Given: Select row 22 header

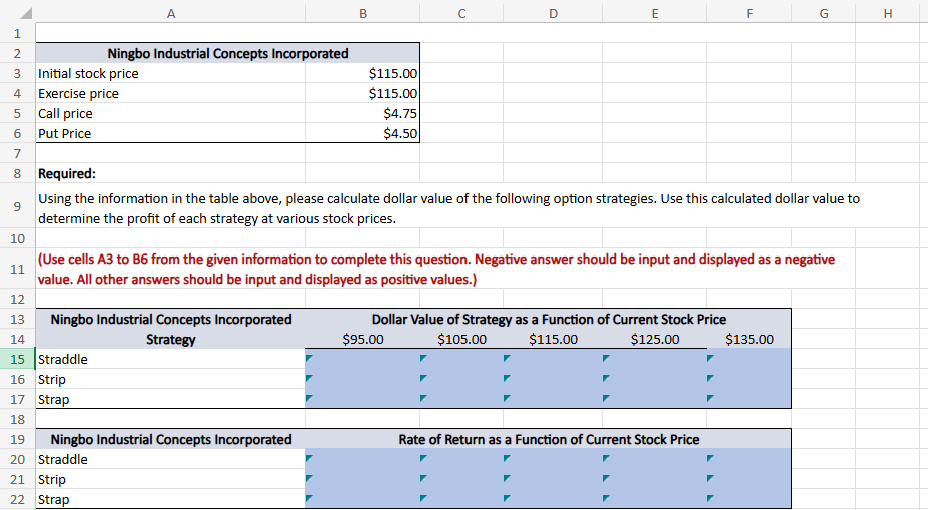Looking at the screenshot, I should click(x=17, y=499).
